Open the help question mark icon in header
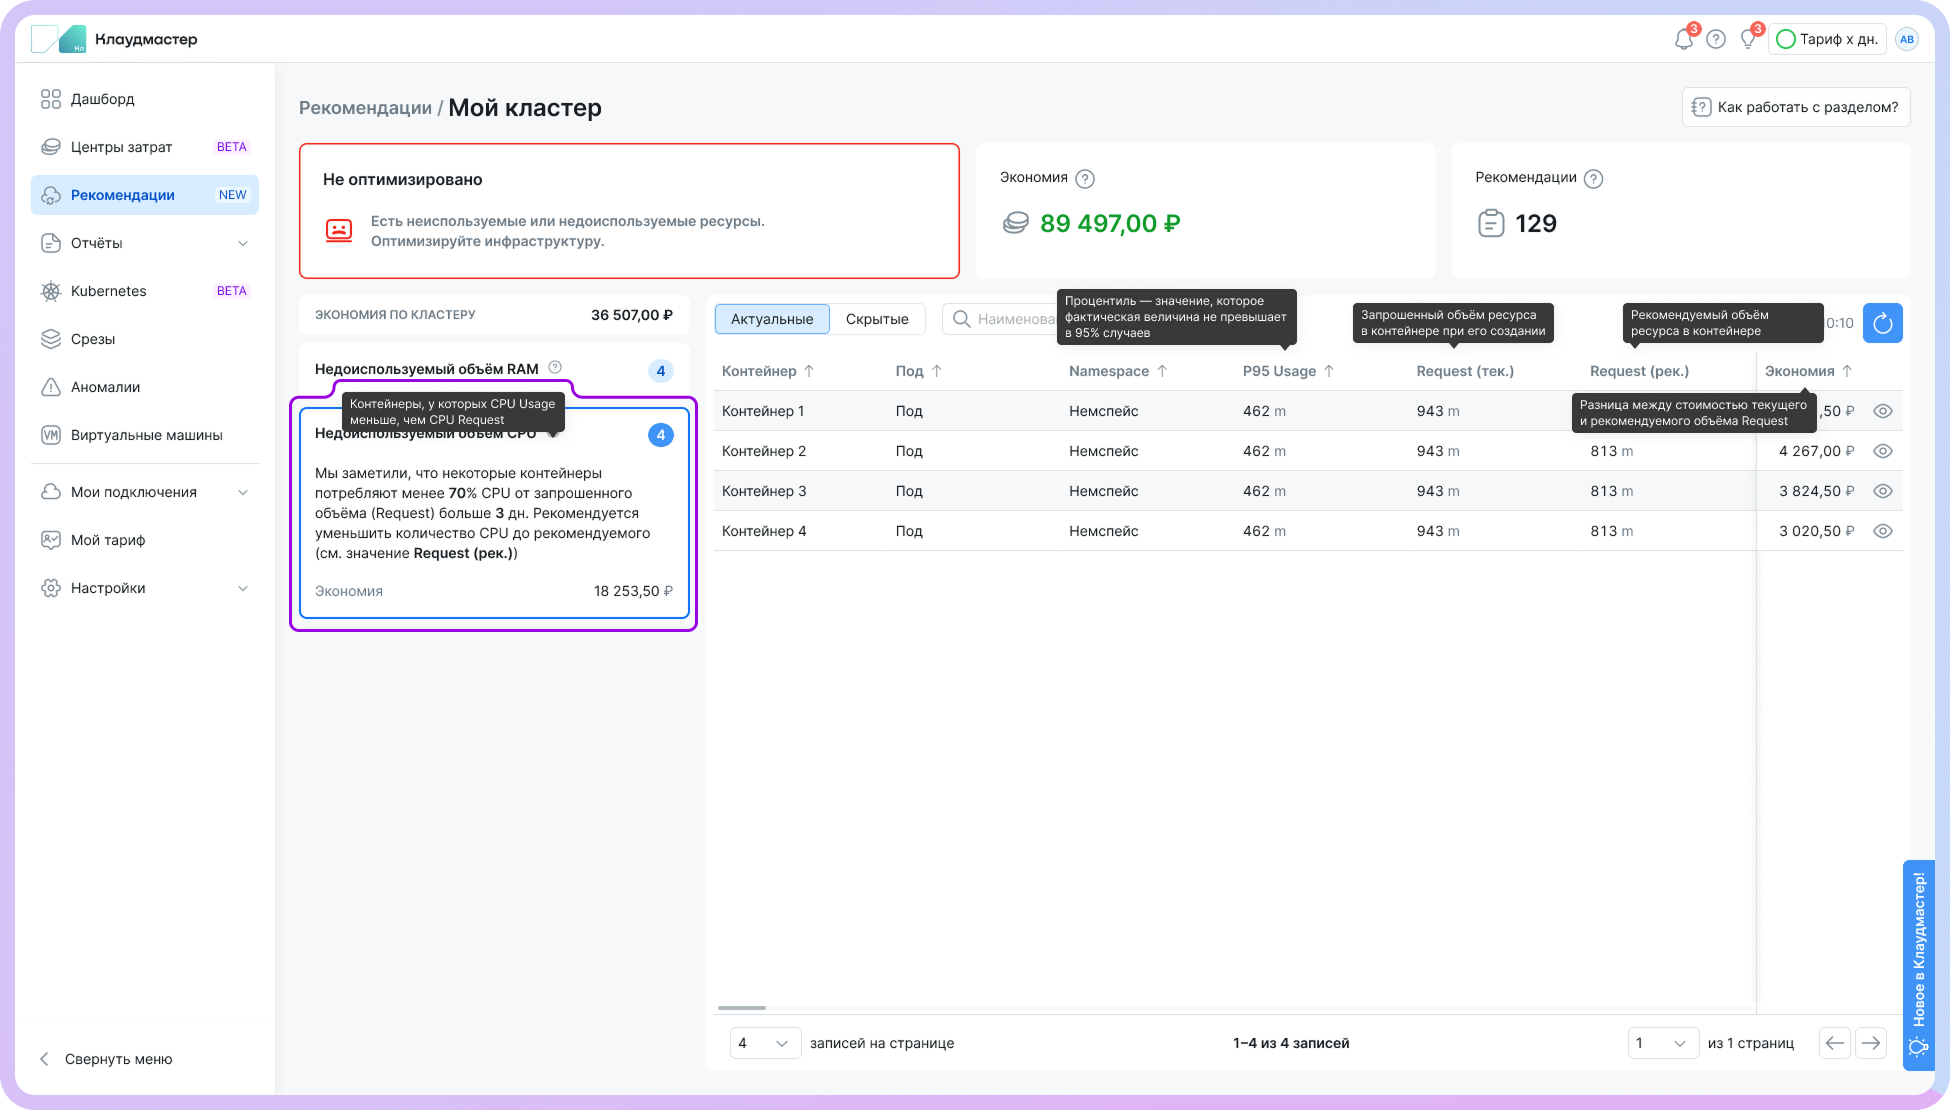 point(1716,40)
